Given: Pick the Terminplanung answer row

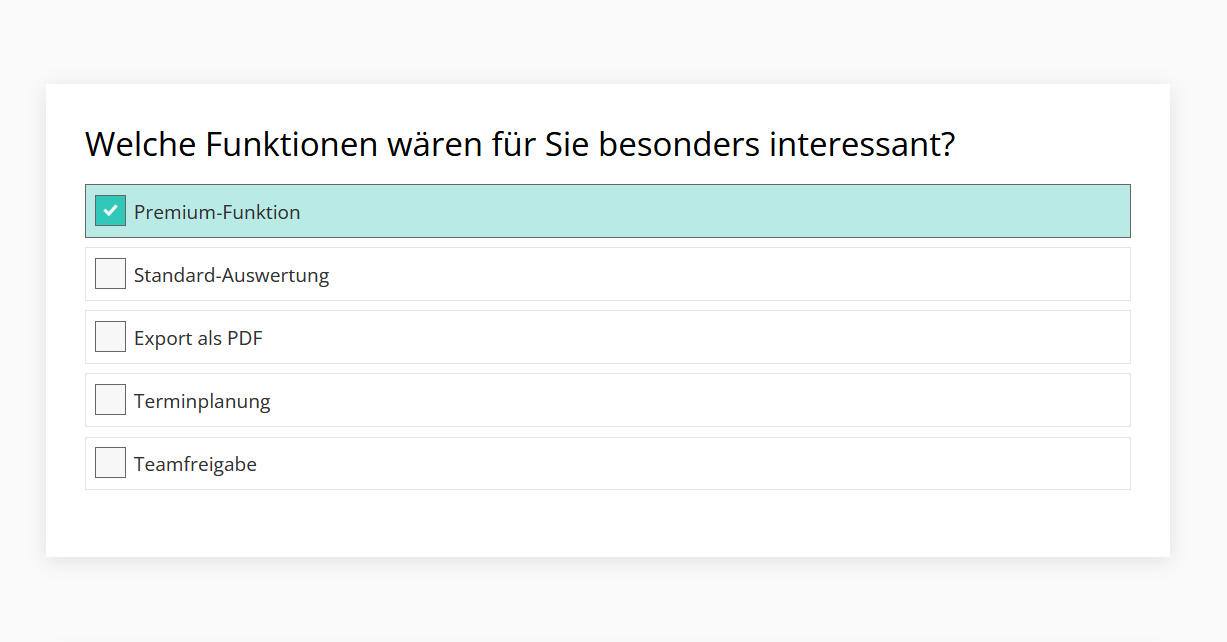Looking at the screenshot, I should tap(700, 400).
